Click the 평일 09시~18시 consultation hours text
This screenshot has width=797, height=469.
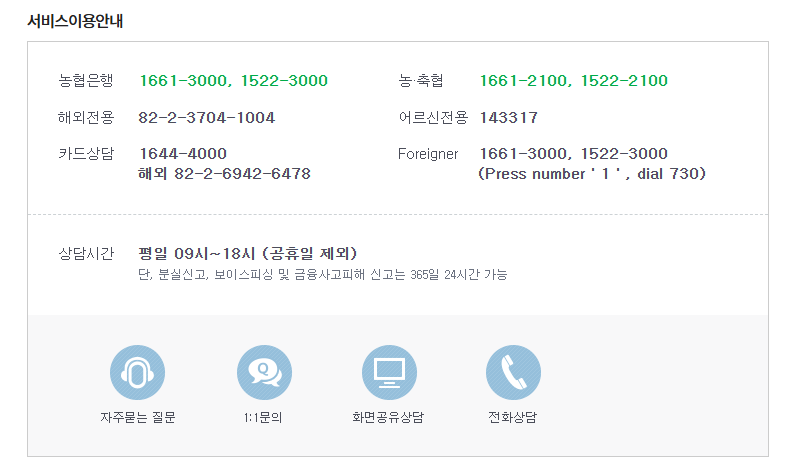(247, 253)
